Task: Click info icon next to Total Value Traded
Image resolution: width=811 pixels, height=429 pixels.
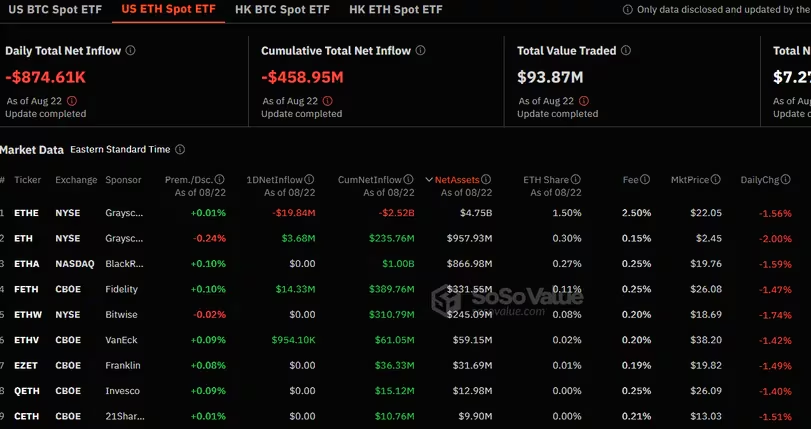Action: click(x=639, y=50)
